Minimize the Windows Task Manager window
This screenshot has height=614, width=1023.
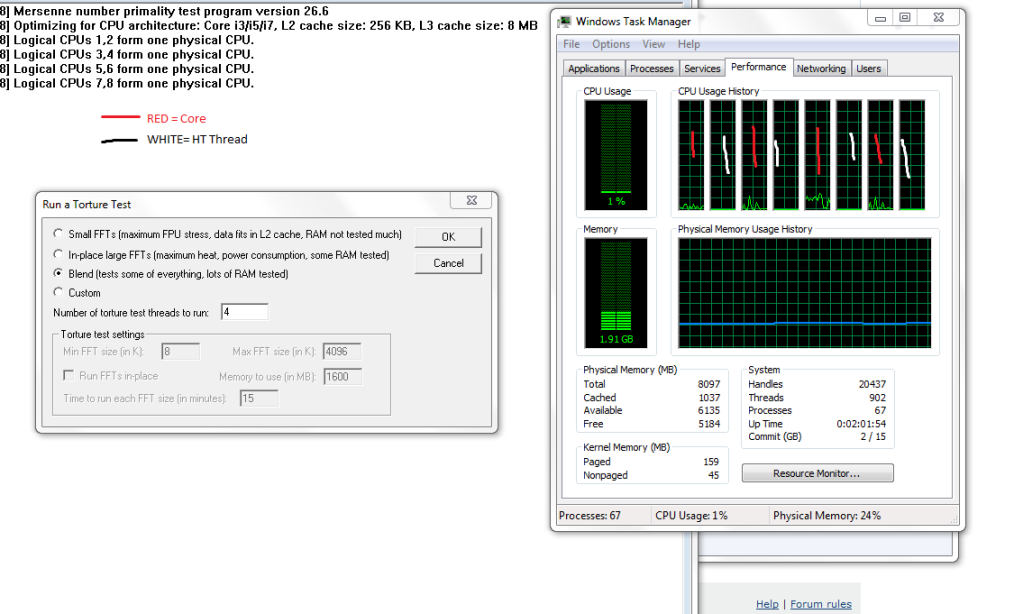click(x=880, y=18)
